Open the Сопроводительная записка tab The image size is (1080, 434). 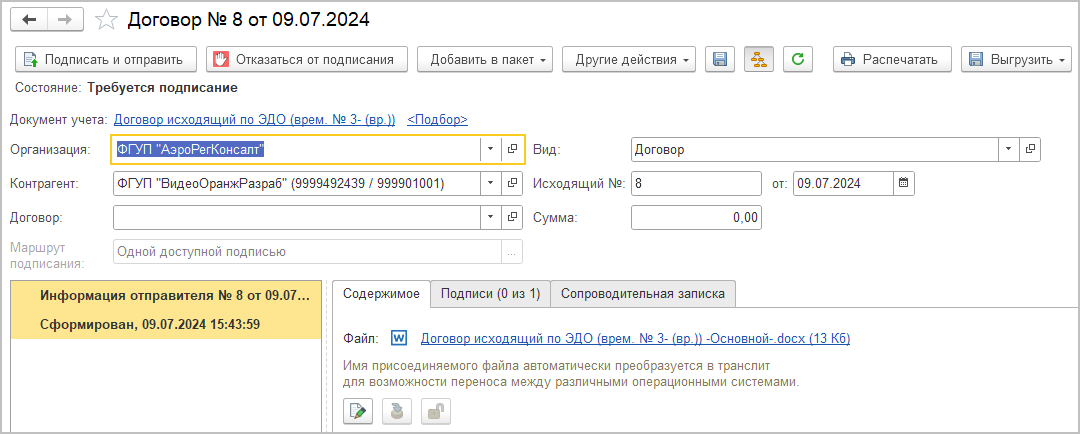click(644, 294)
